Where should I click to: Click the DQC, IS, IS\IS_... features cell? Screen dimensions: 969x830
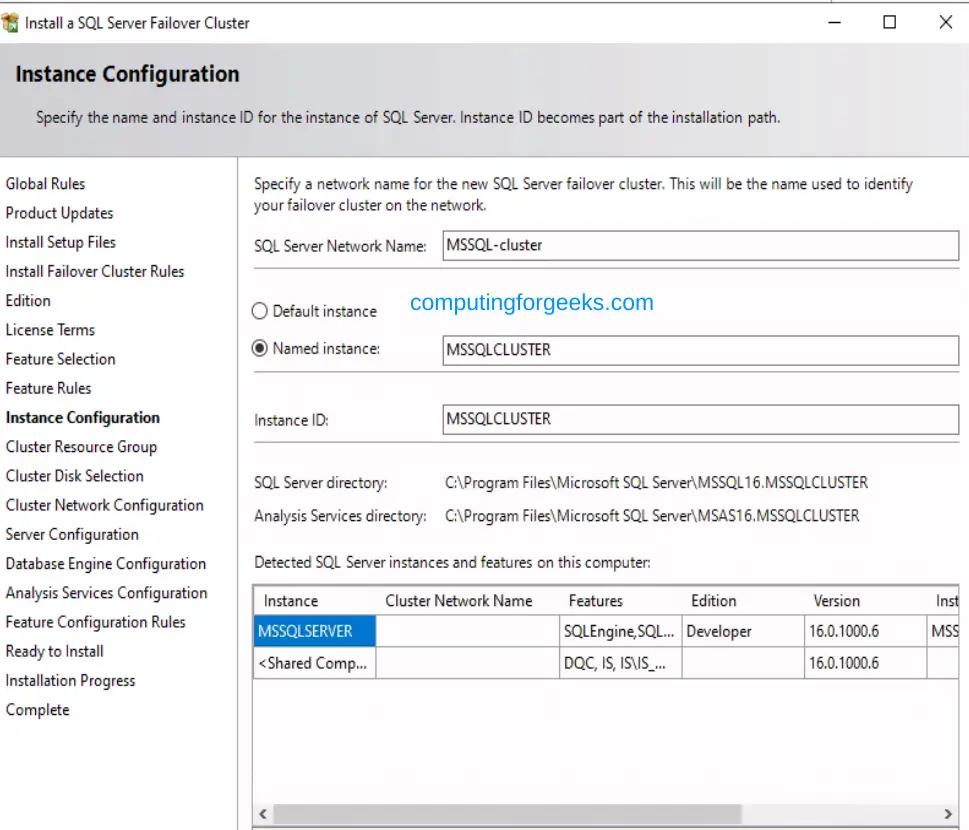point(620,663)
